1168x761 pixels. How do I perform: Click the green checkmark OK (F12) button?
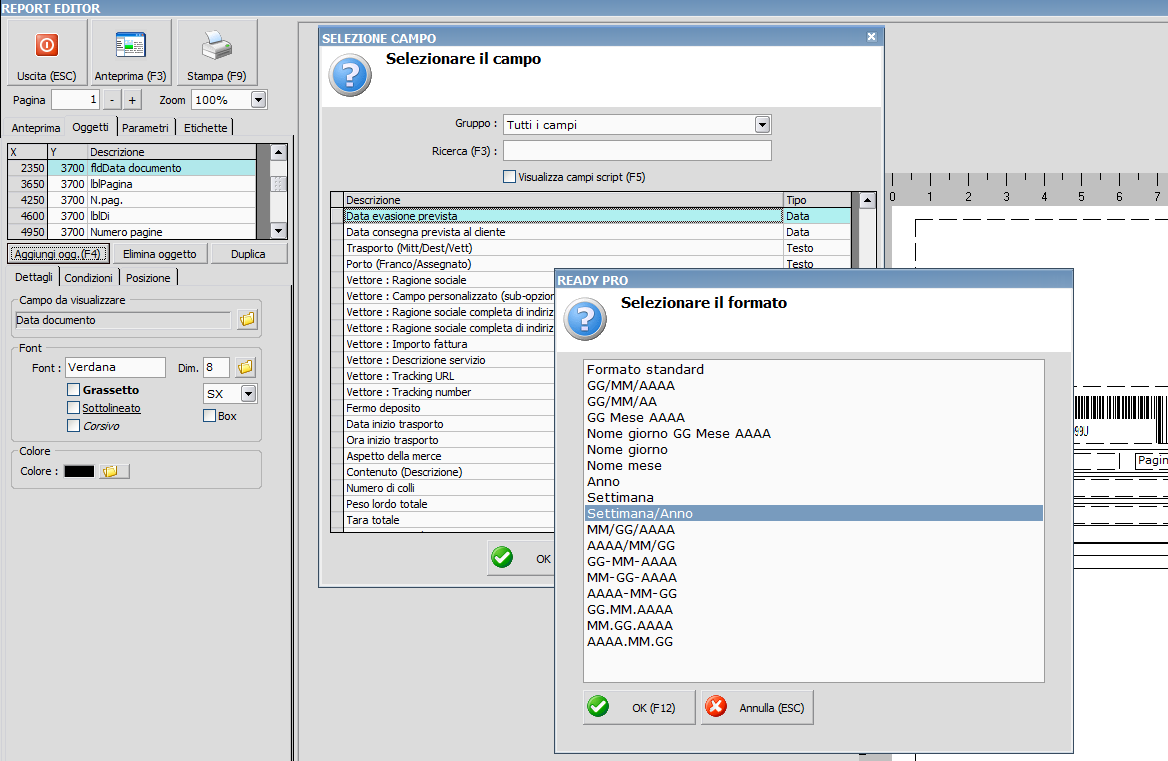(x=638, y=707)
